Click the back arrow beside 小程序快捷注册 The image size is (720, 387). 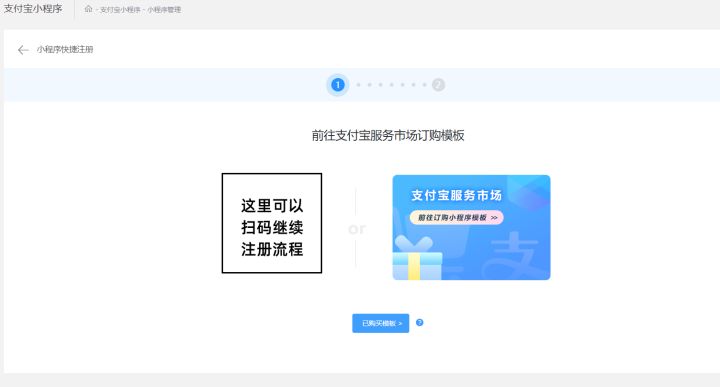coord(23,50)
